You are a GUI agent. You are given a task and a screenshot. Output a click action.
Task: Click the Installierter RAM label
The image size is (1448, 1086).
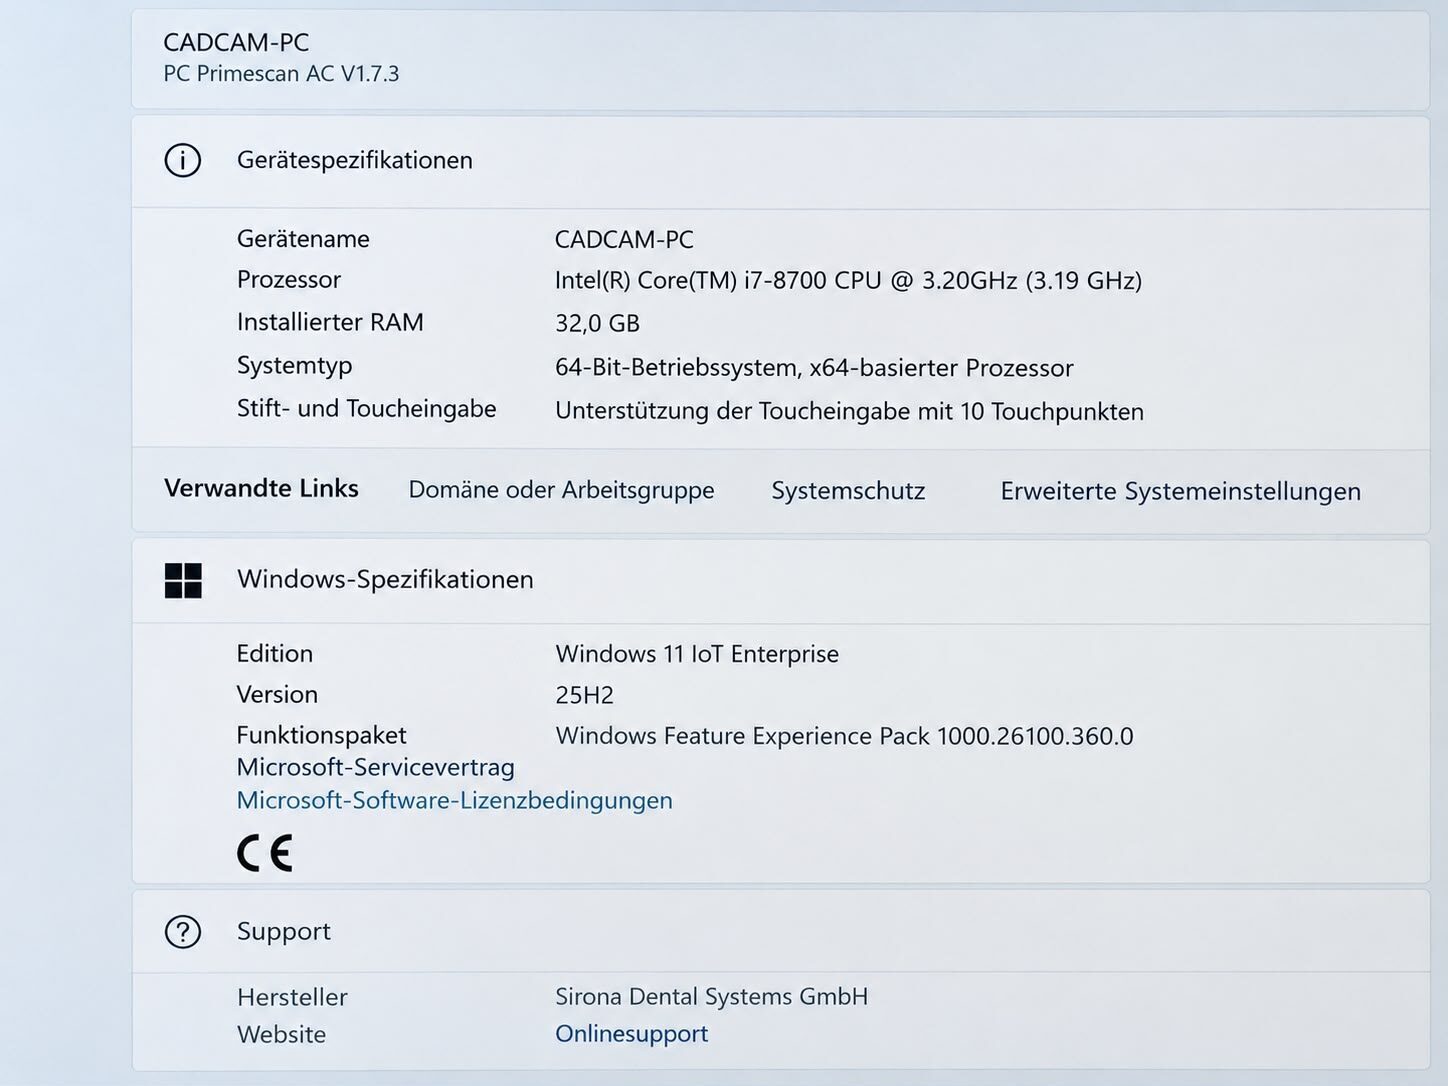click(x=330, y=322)
